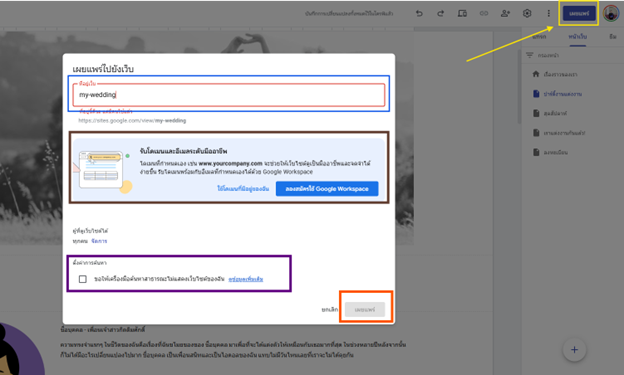Screen dimensions: 624x375
Task: Click the blue Google Workspace sign-up button
Action: 327,189
